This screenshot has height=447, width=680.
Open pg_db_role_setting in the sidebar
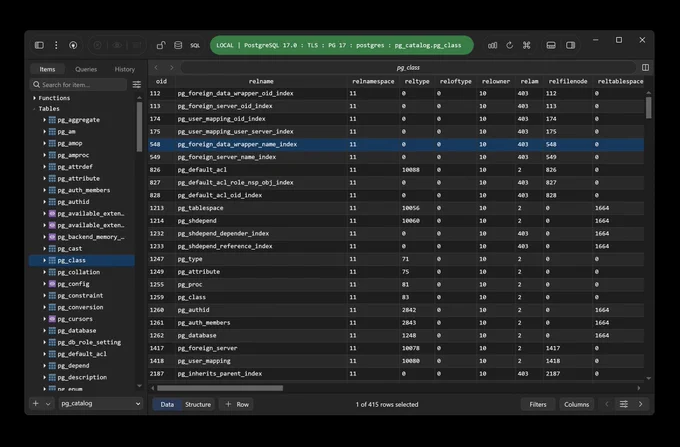tap(89, 342)
